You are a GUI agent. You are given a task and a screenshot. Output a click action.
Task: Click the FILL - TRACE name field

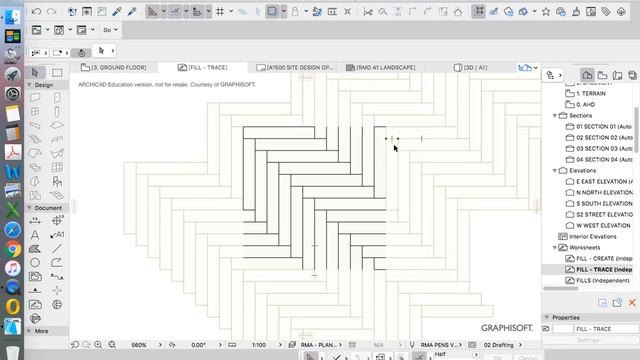pos(607,329)
